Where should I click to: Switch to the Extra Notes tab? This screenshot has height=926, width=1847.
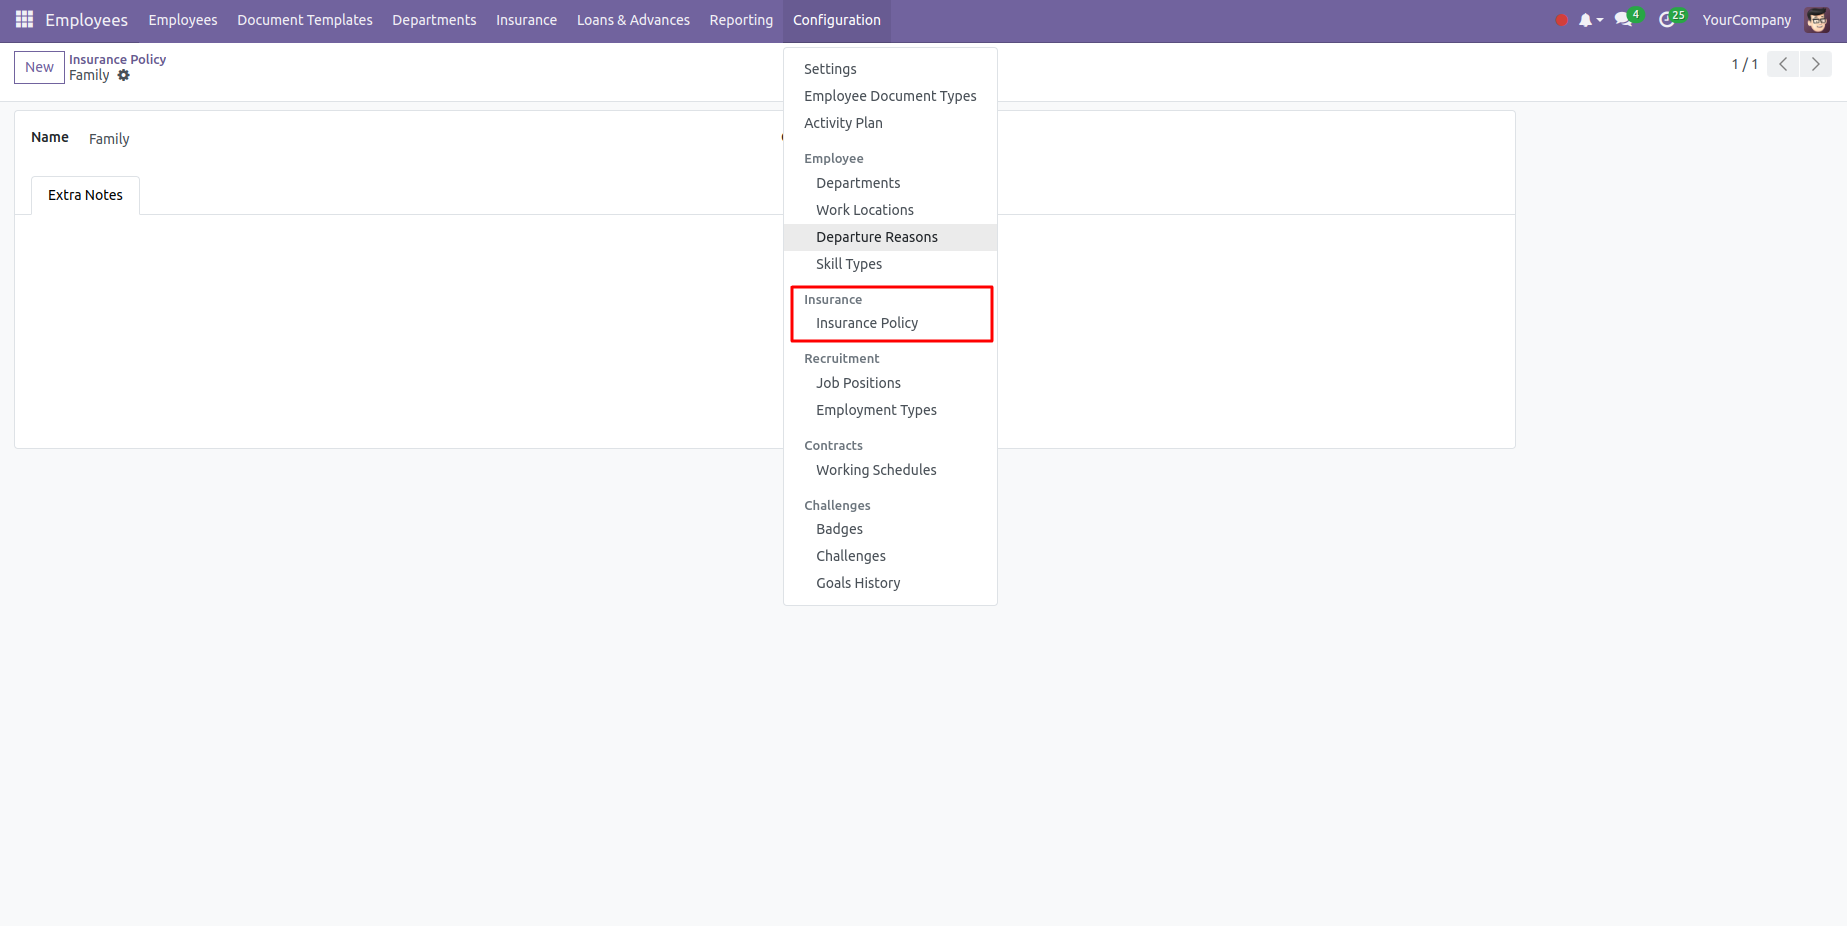point(85,195)
